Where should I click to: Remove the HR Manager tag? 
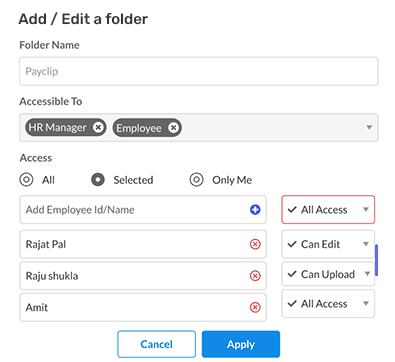[x=98, y=127]
